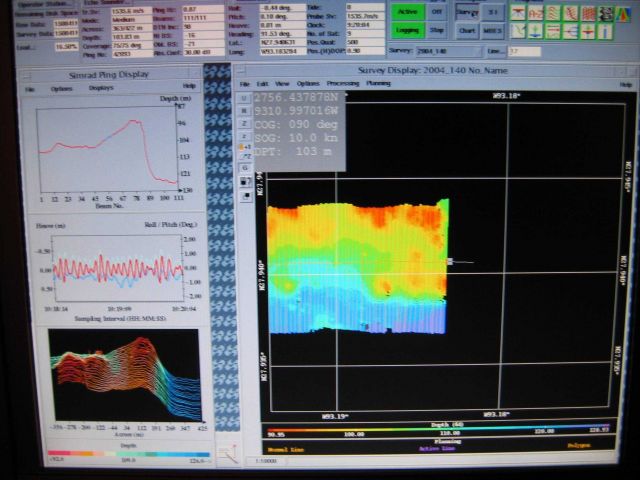Click the 'Polygon' planning legend text
Viewport: 640px width, 480px height.
tap(579, 446)
